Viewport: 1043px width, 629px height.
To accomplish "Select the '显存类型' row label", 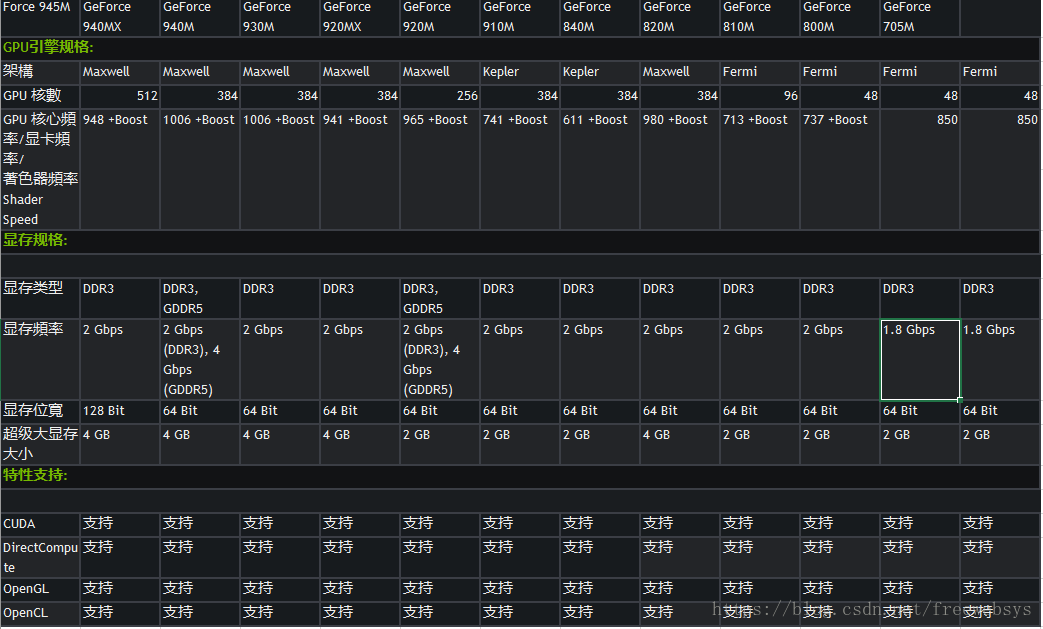I will tap(40, 298).
